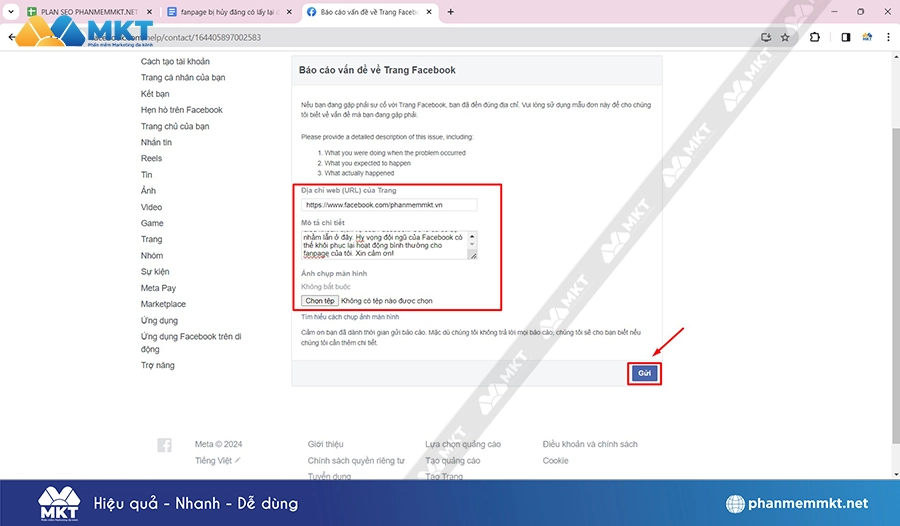Open the Nhóm help topic
Viewport: 900px width, 526px height.
tap(152, 256)
